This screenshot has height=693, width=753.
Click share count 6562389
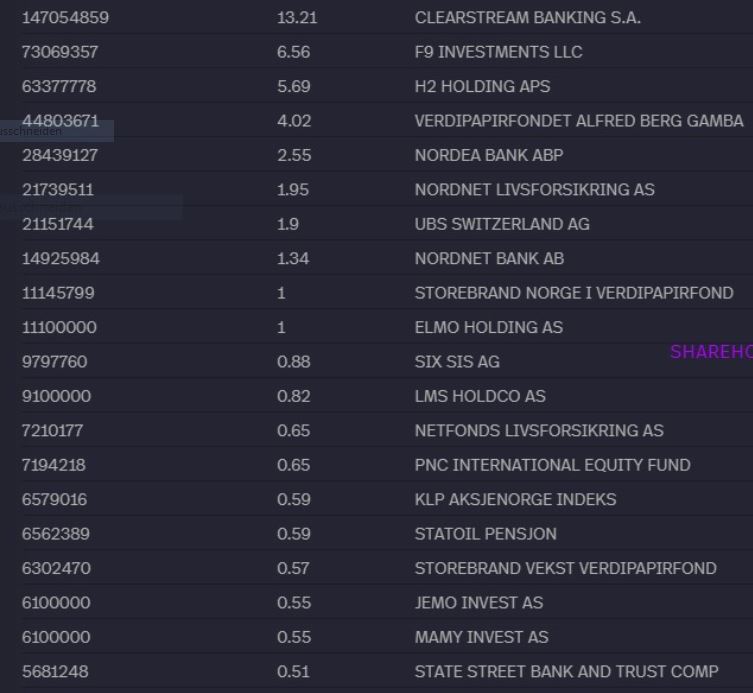pos(56,534)
